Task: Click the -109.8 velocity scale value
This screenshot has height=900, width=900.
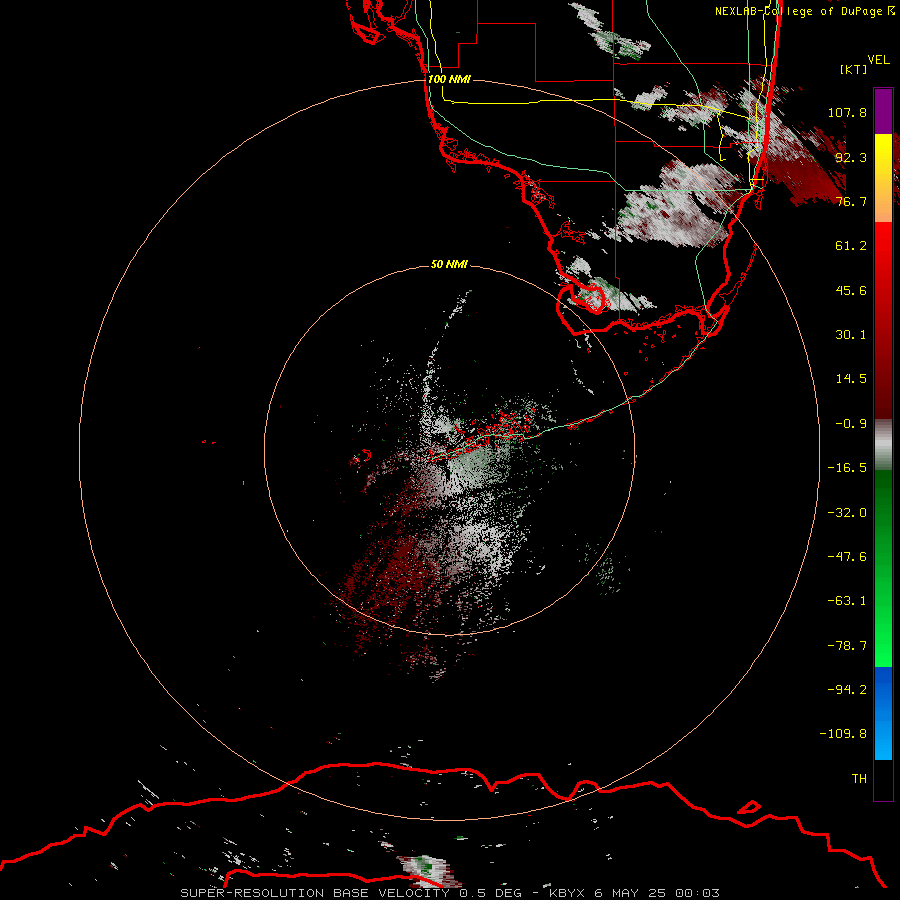Action: point(843,734)
